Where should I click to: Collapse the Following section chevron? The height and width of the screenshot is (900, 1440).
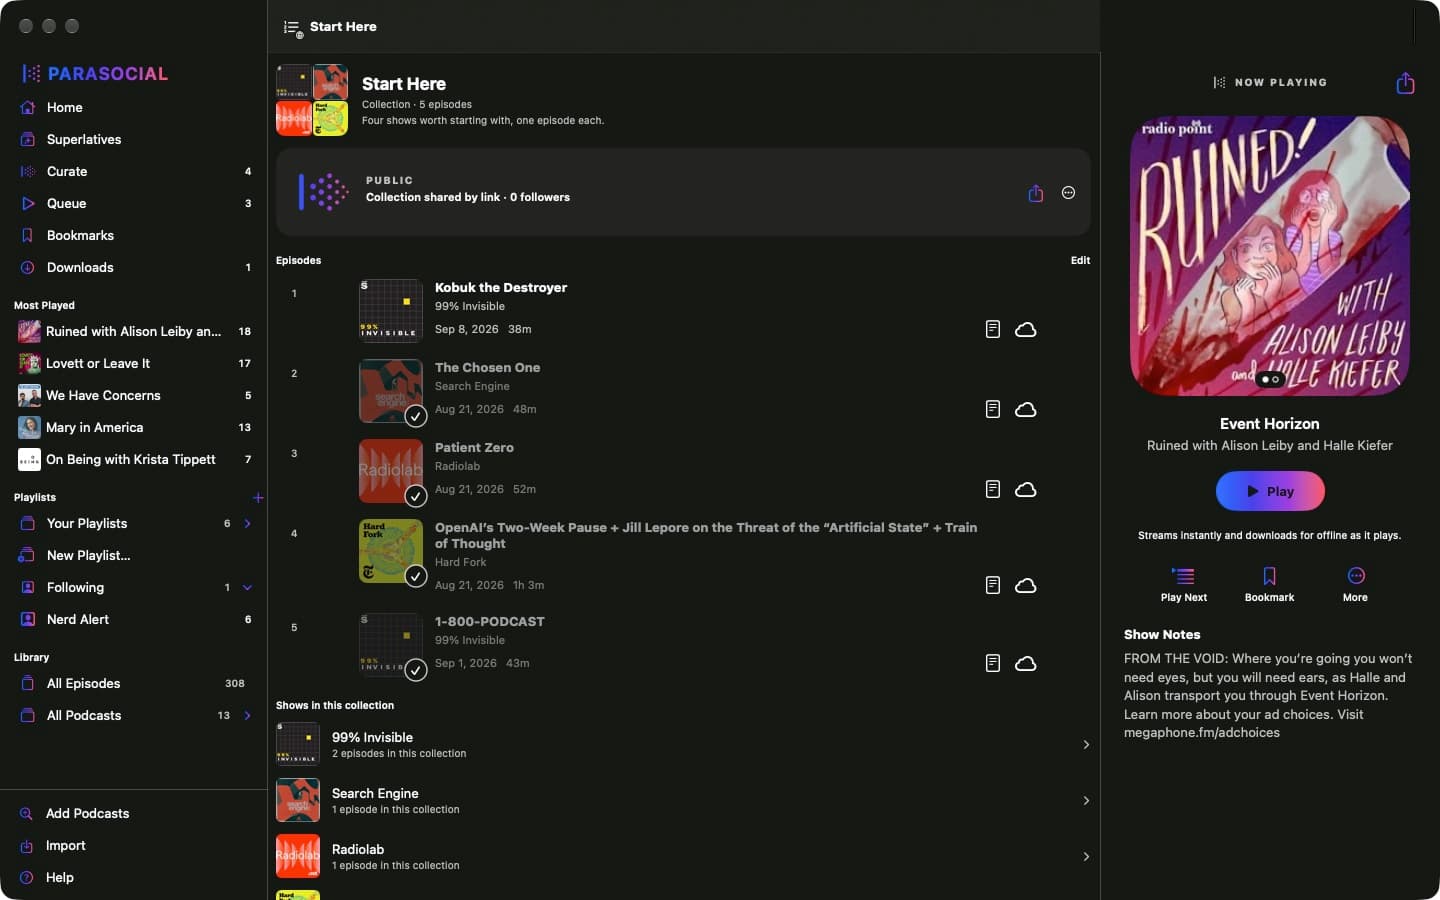click(x=248, y=587)
